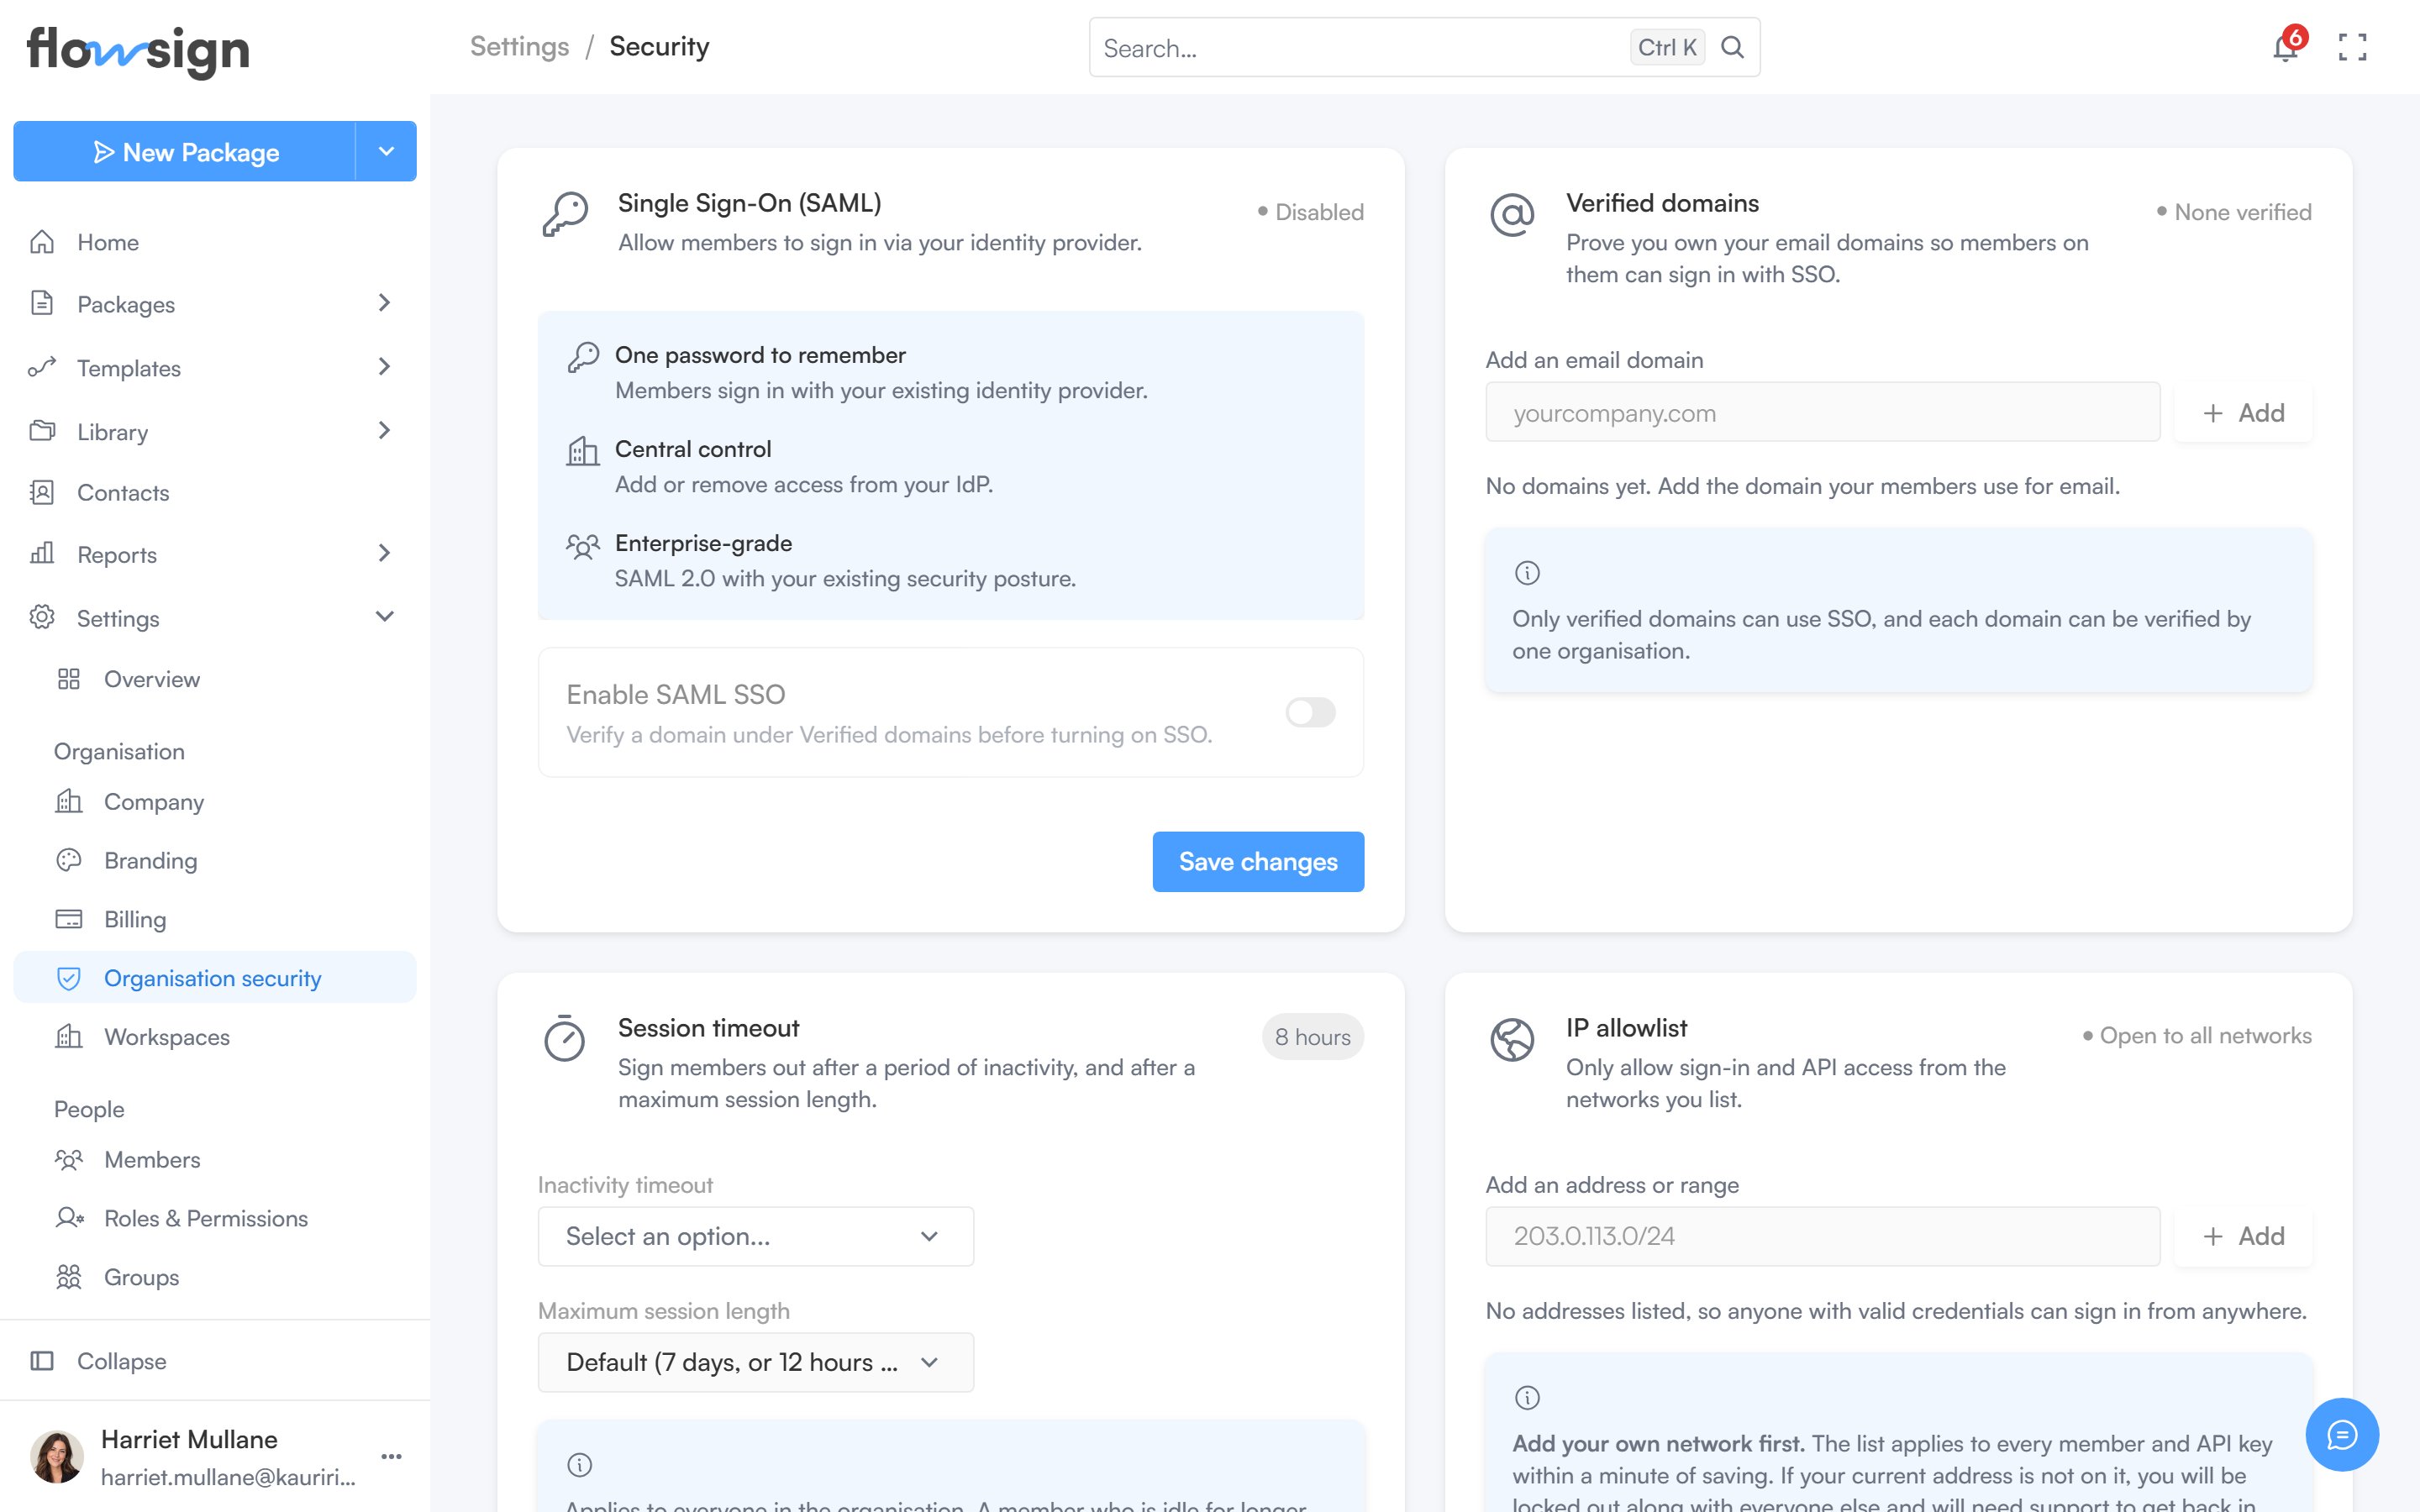2420x1512 pixels.
Task: Click New Package button
Action: pyautogui.click(x=185, y=151)
